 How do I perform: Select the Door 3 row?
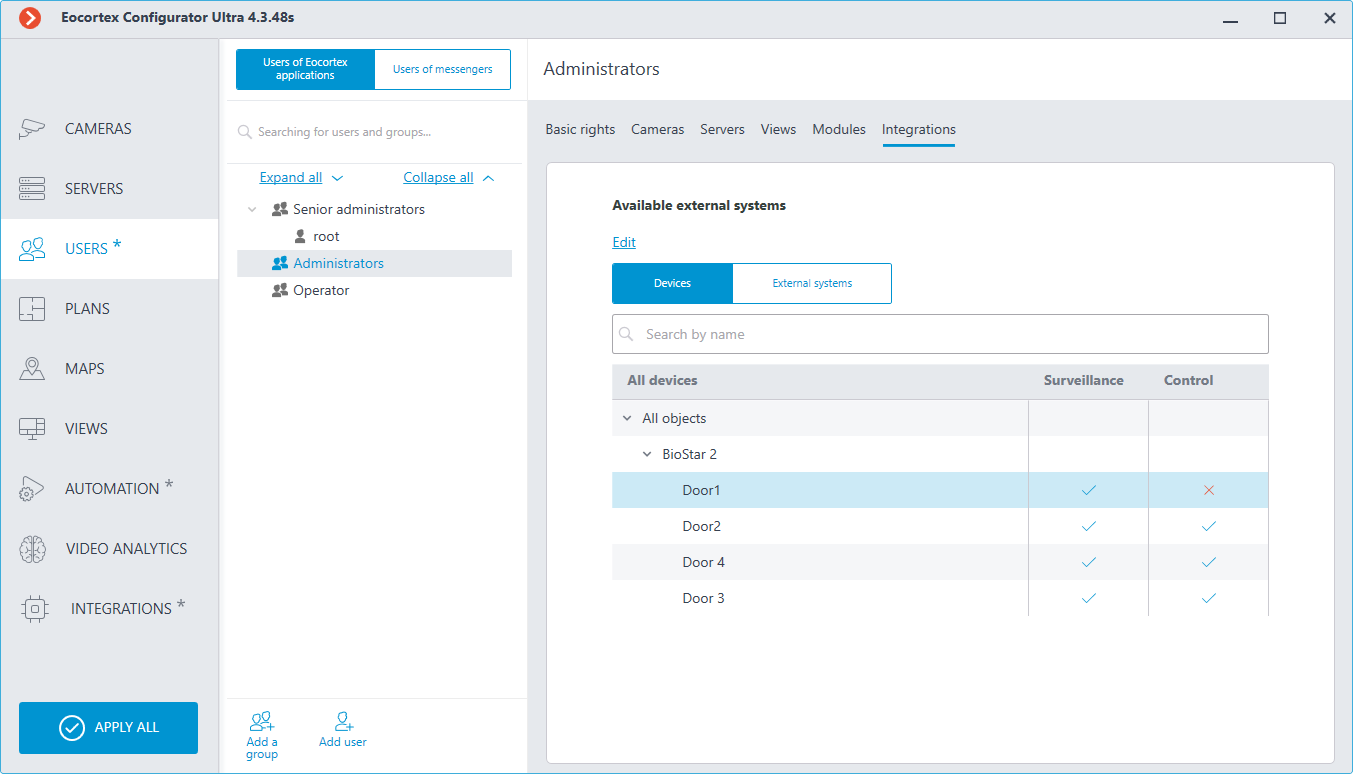(x=940, y=598)
